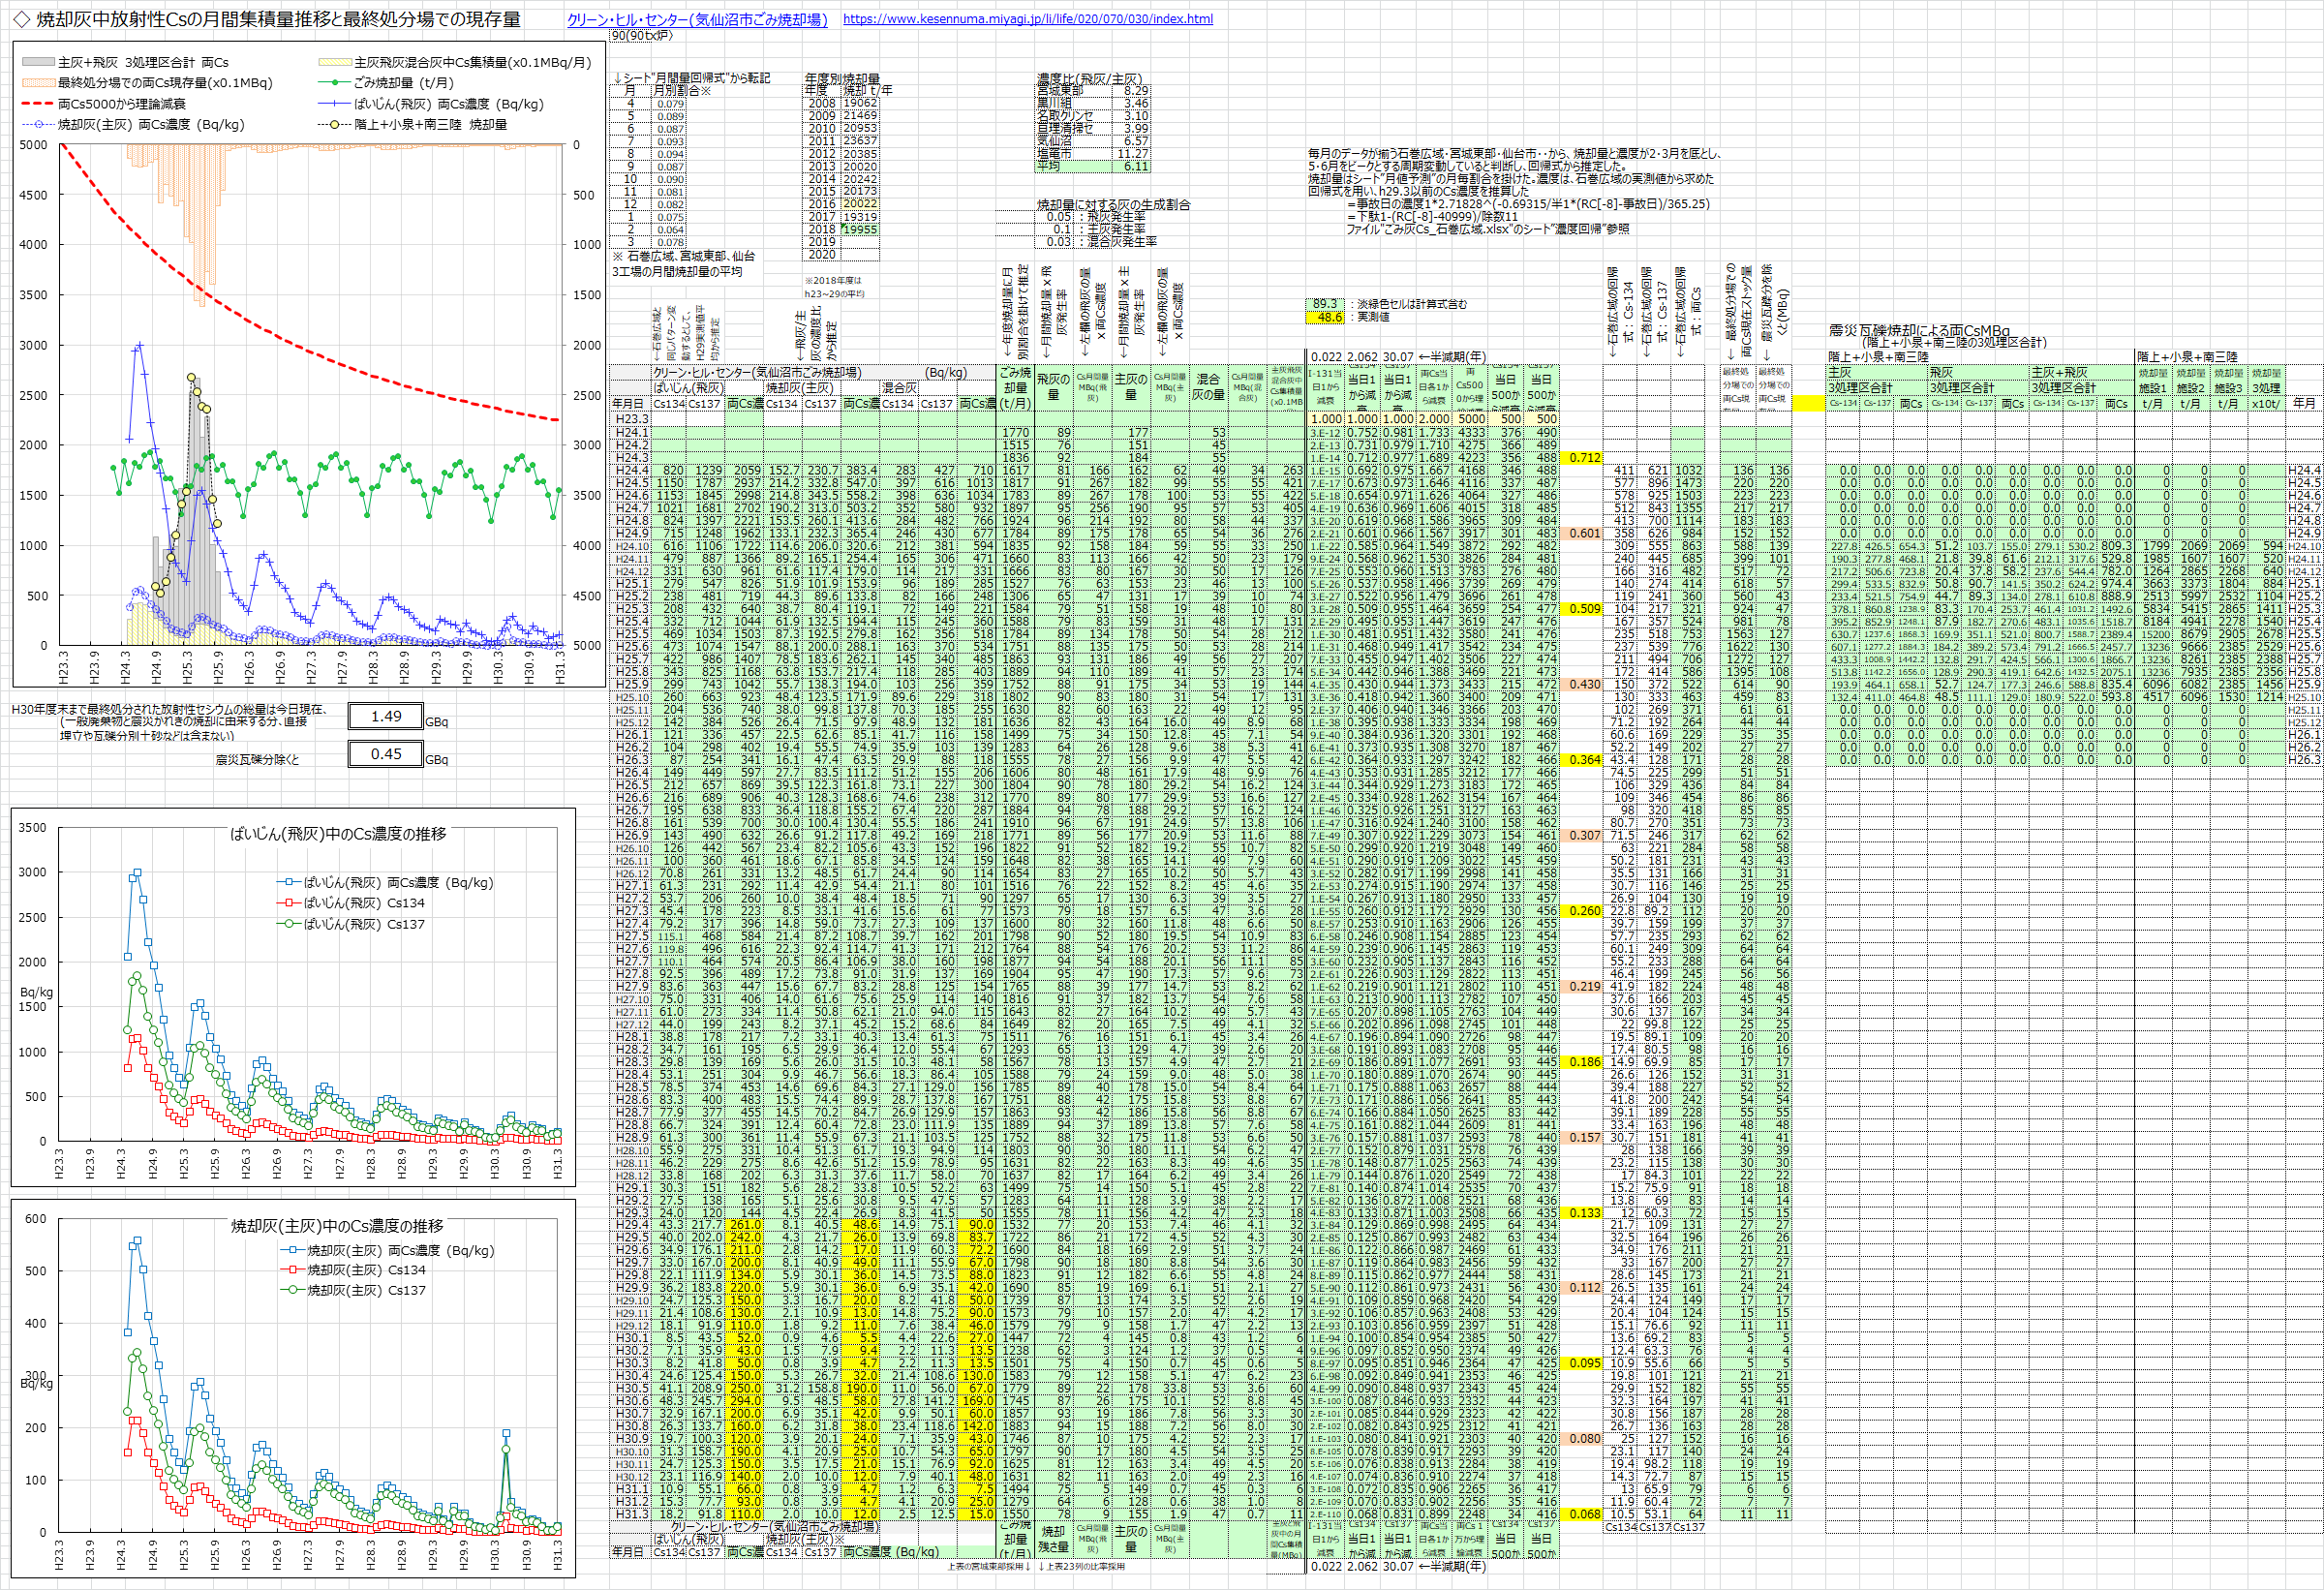Image resolution: width=2324 pixels, height=1590 pixels.
Task: Select the note ※2018年度は h23~29の平均
Action: pos(834,287)
